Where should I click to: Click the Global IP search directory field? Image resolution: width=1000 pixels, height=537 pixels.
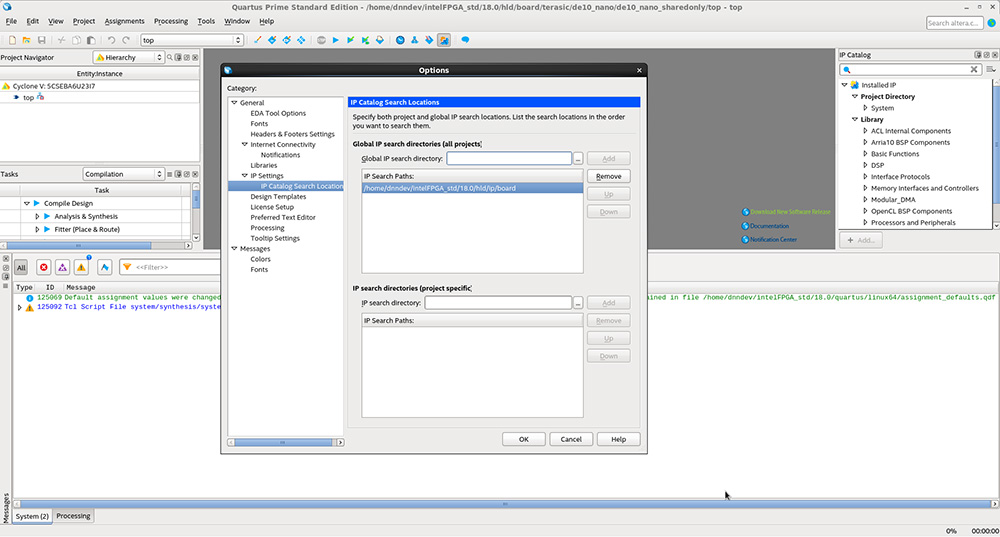point(509,159)
